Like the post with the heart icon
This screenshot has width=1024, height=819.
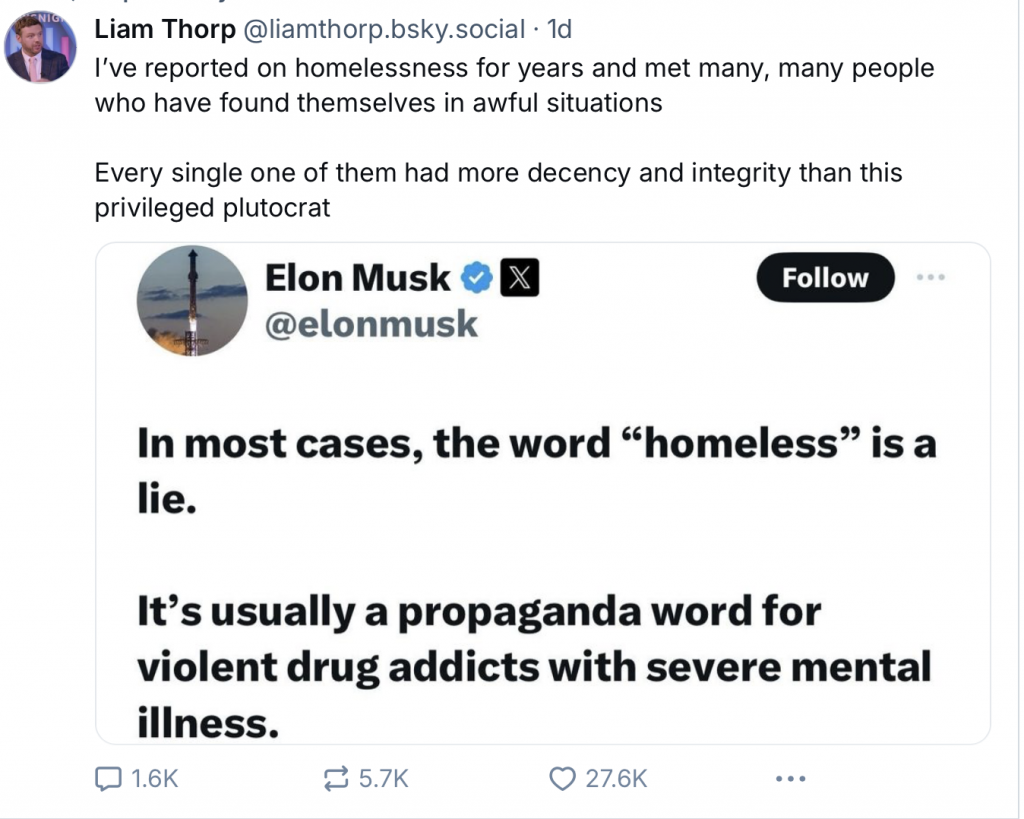click(564, 778)
